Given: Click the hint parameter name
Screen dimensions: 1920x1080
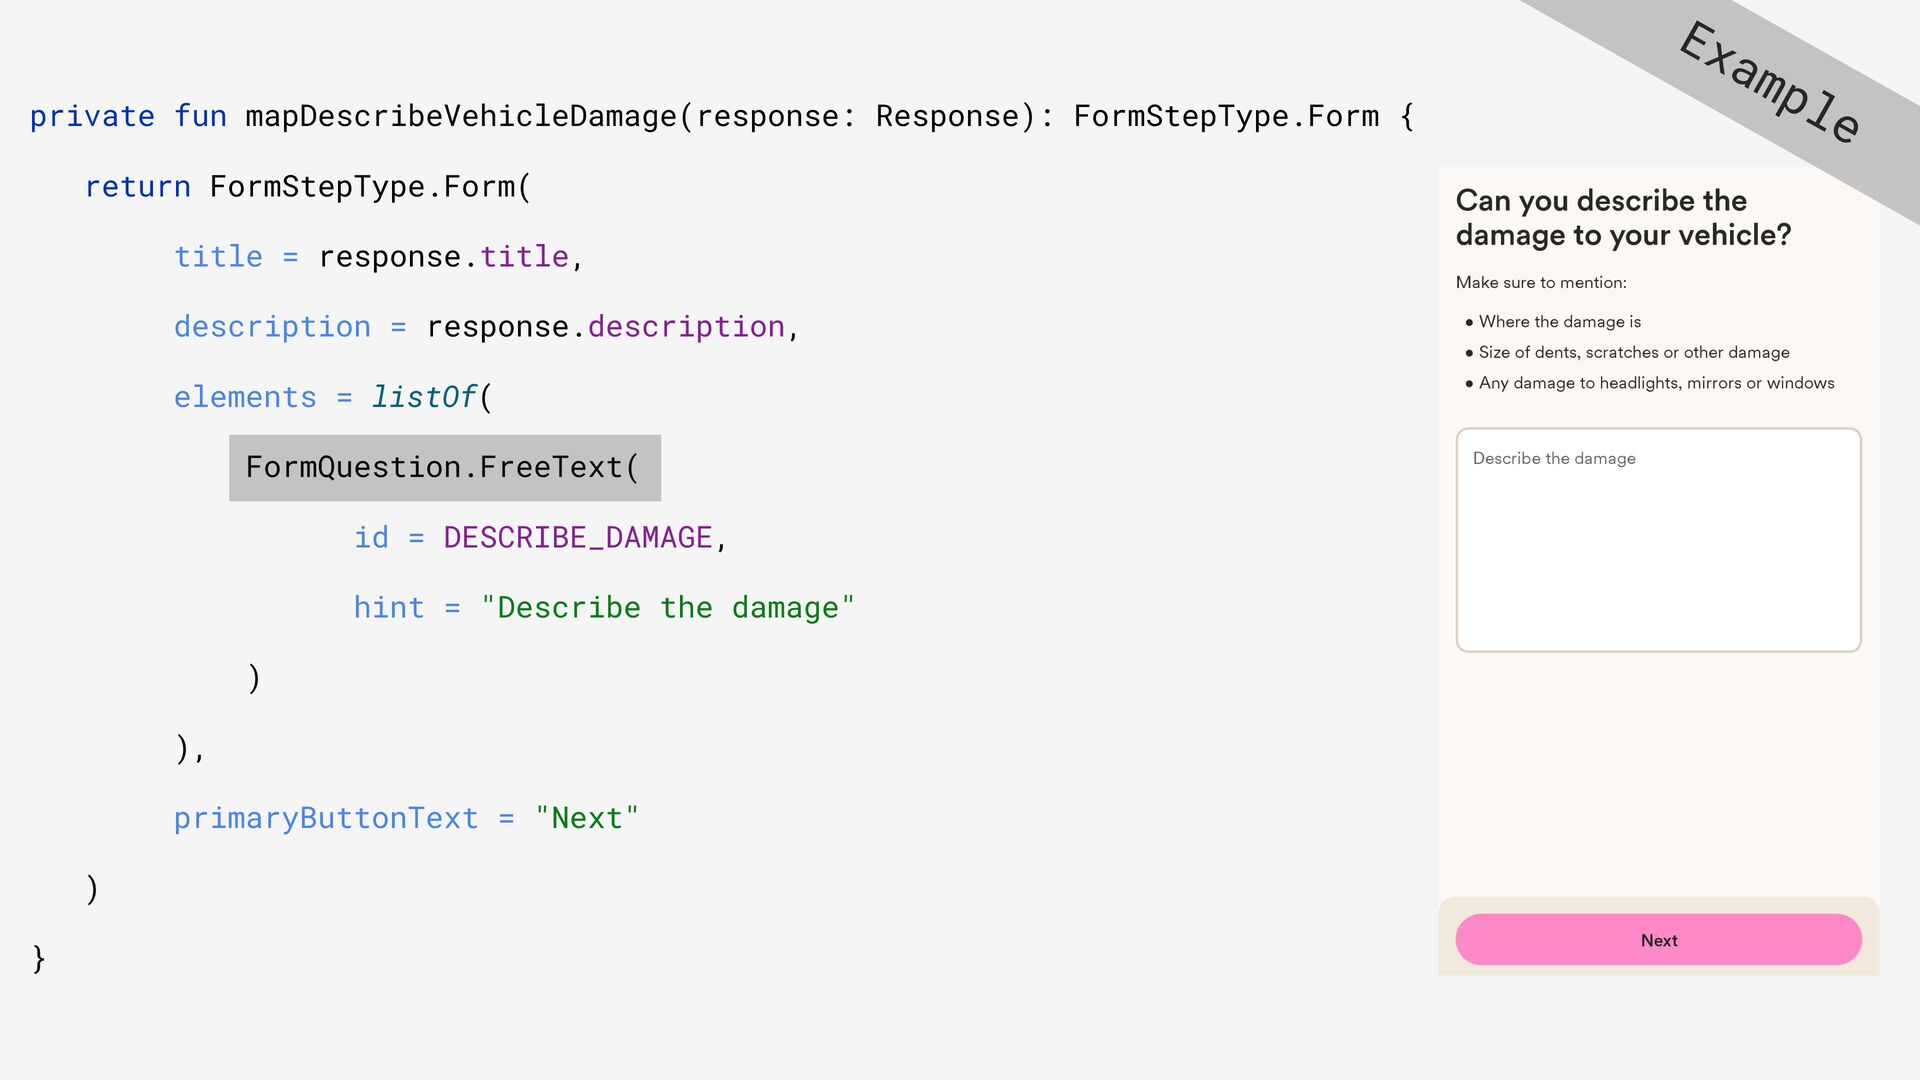Looking at the screenshot, I should tap(389, 608).
